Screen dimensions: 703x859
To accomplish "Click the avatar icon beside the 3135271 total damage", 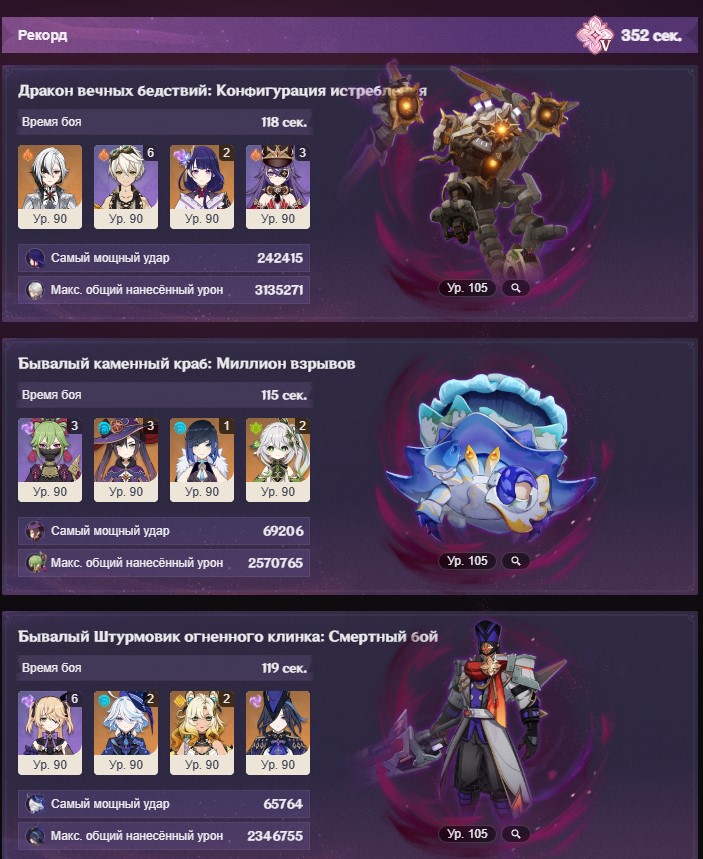I will click(35, 290).
